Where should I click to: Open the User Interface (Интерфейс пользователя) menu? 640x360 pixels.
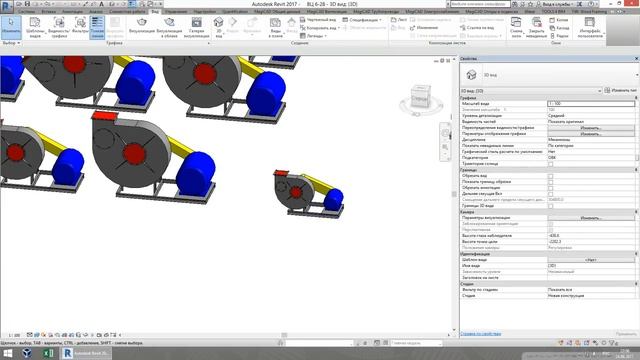click(x=590, y=27)
